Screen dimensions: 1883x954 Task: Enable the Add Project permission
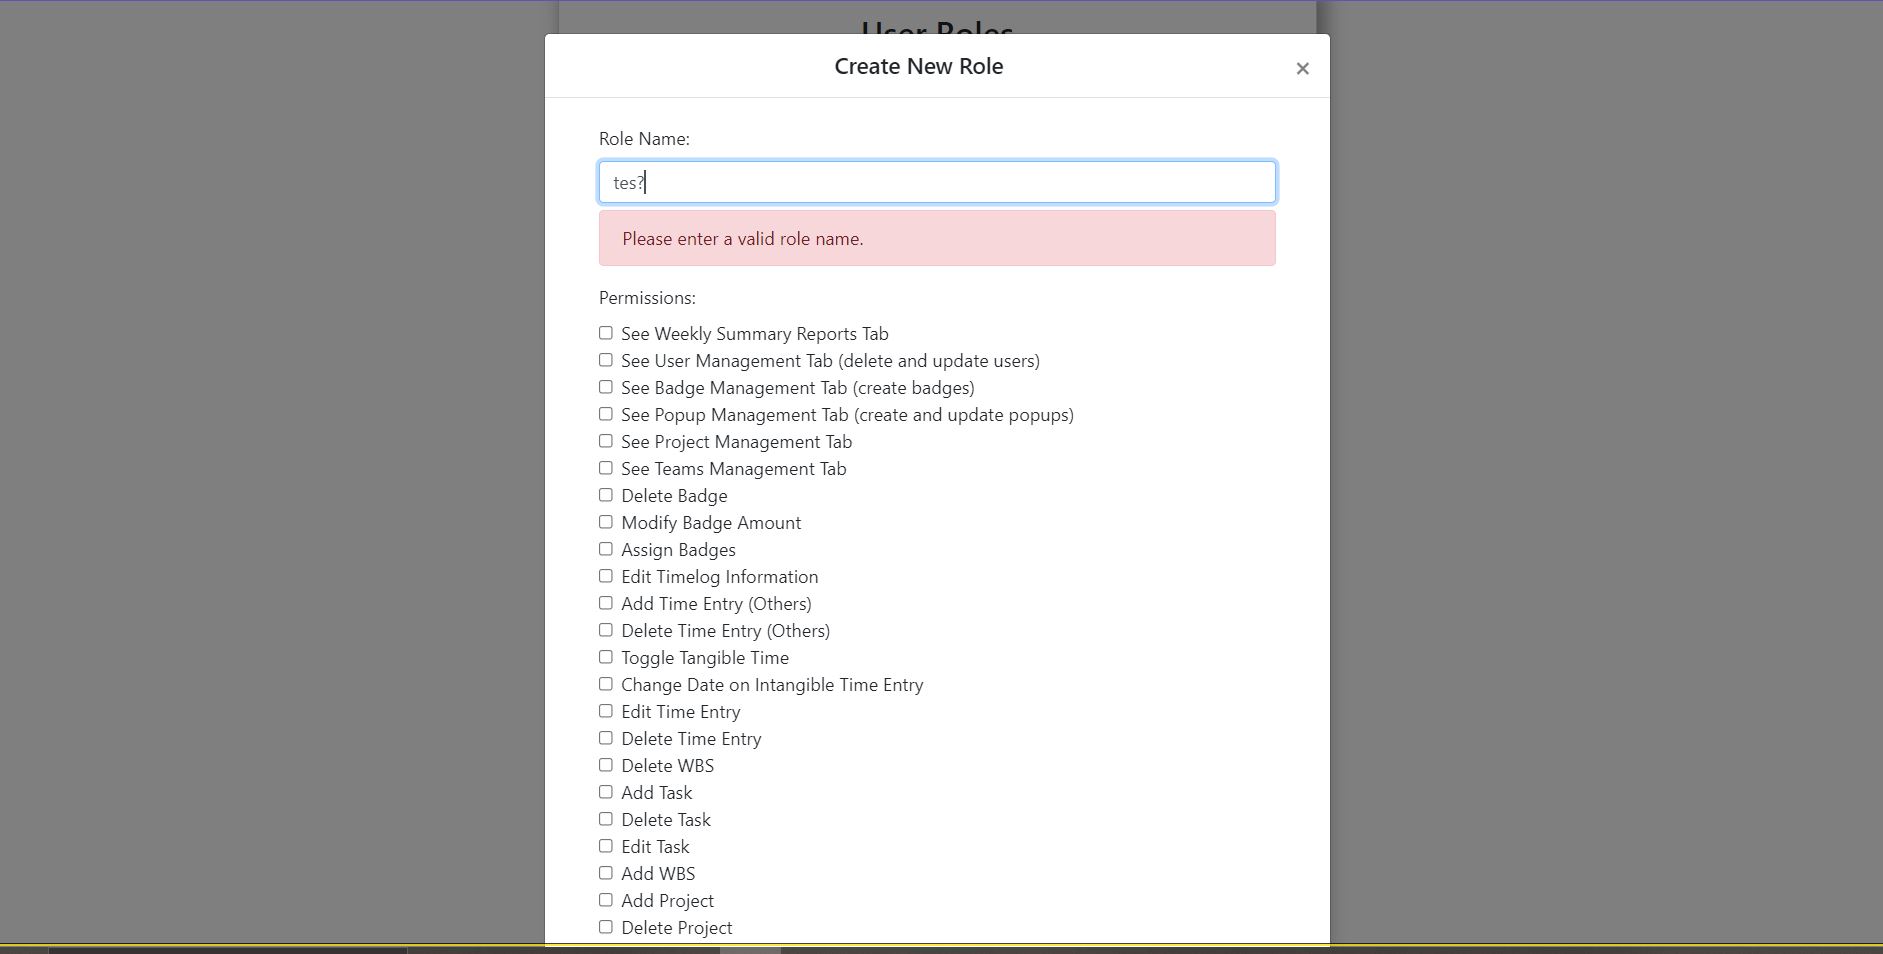[606, 900]
